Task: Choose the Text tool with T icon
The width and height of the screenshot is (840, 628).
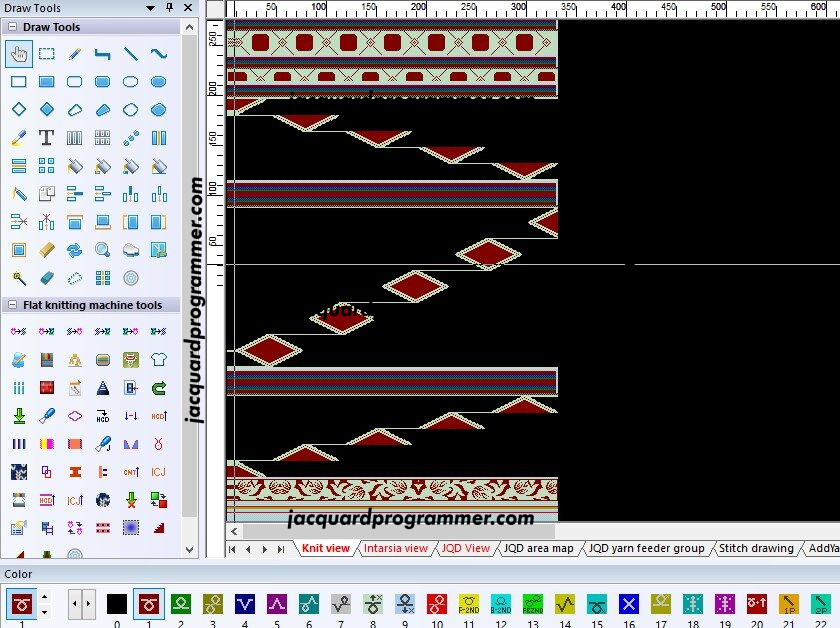Action: pos(47,138)
